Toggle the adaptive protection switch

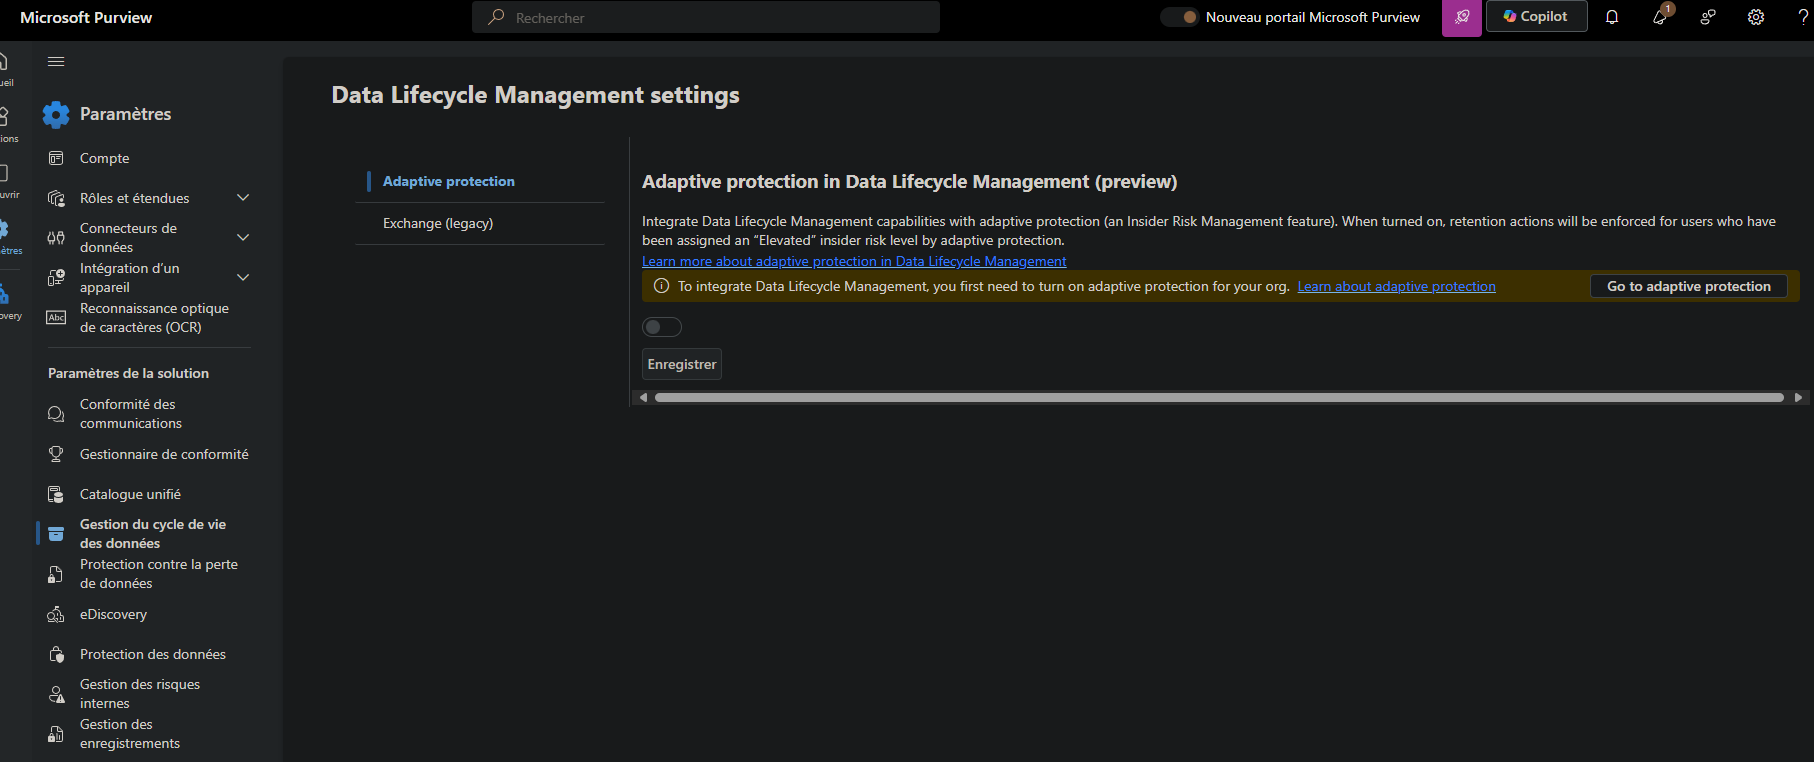662,327
